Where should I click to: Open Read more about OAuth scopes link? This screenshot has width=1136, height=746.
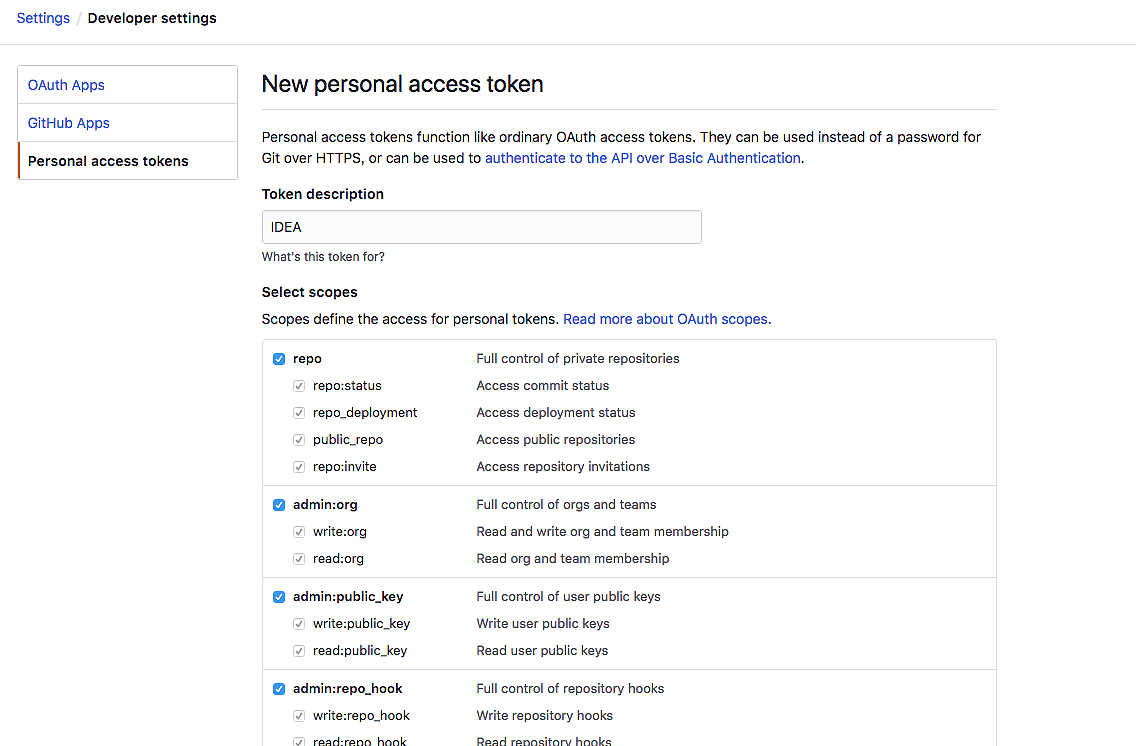(667, 319)
